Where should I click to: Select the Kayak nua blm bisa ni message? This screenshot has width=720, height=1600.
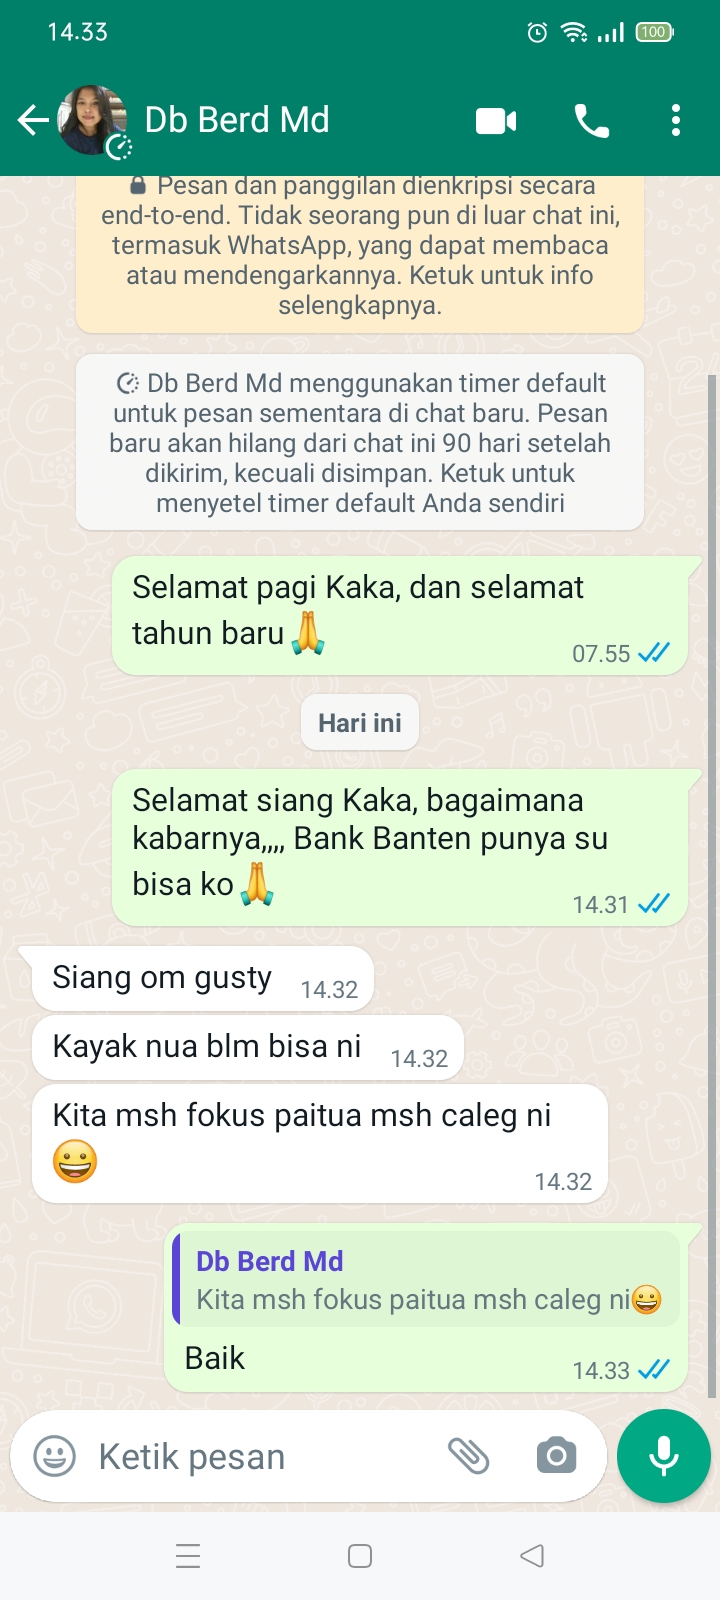(x=248, y=1048)
